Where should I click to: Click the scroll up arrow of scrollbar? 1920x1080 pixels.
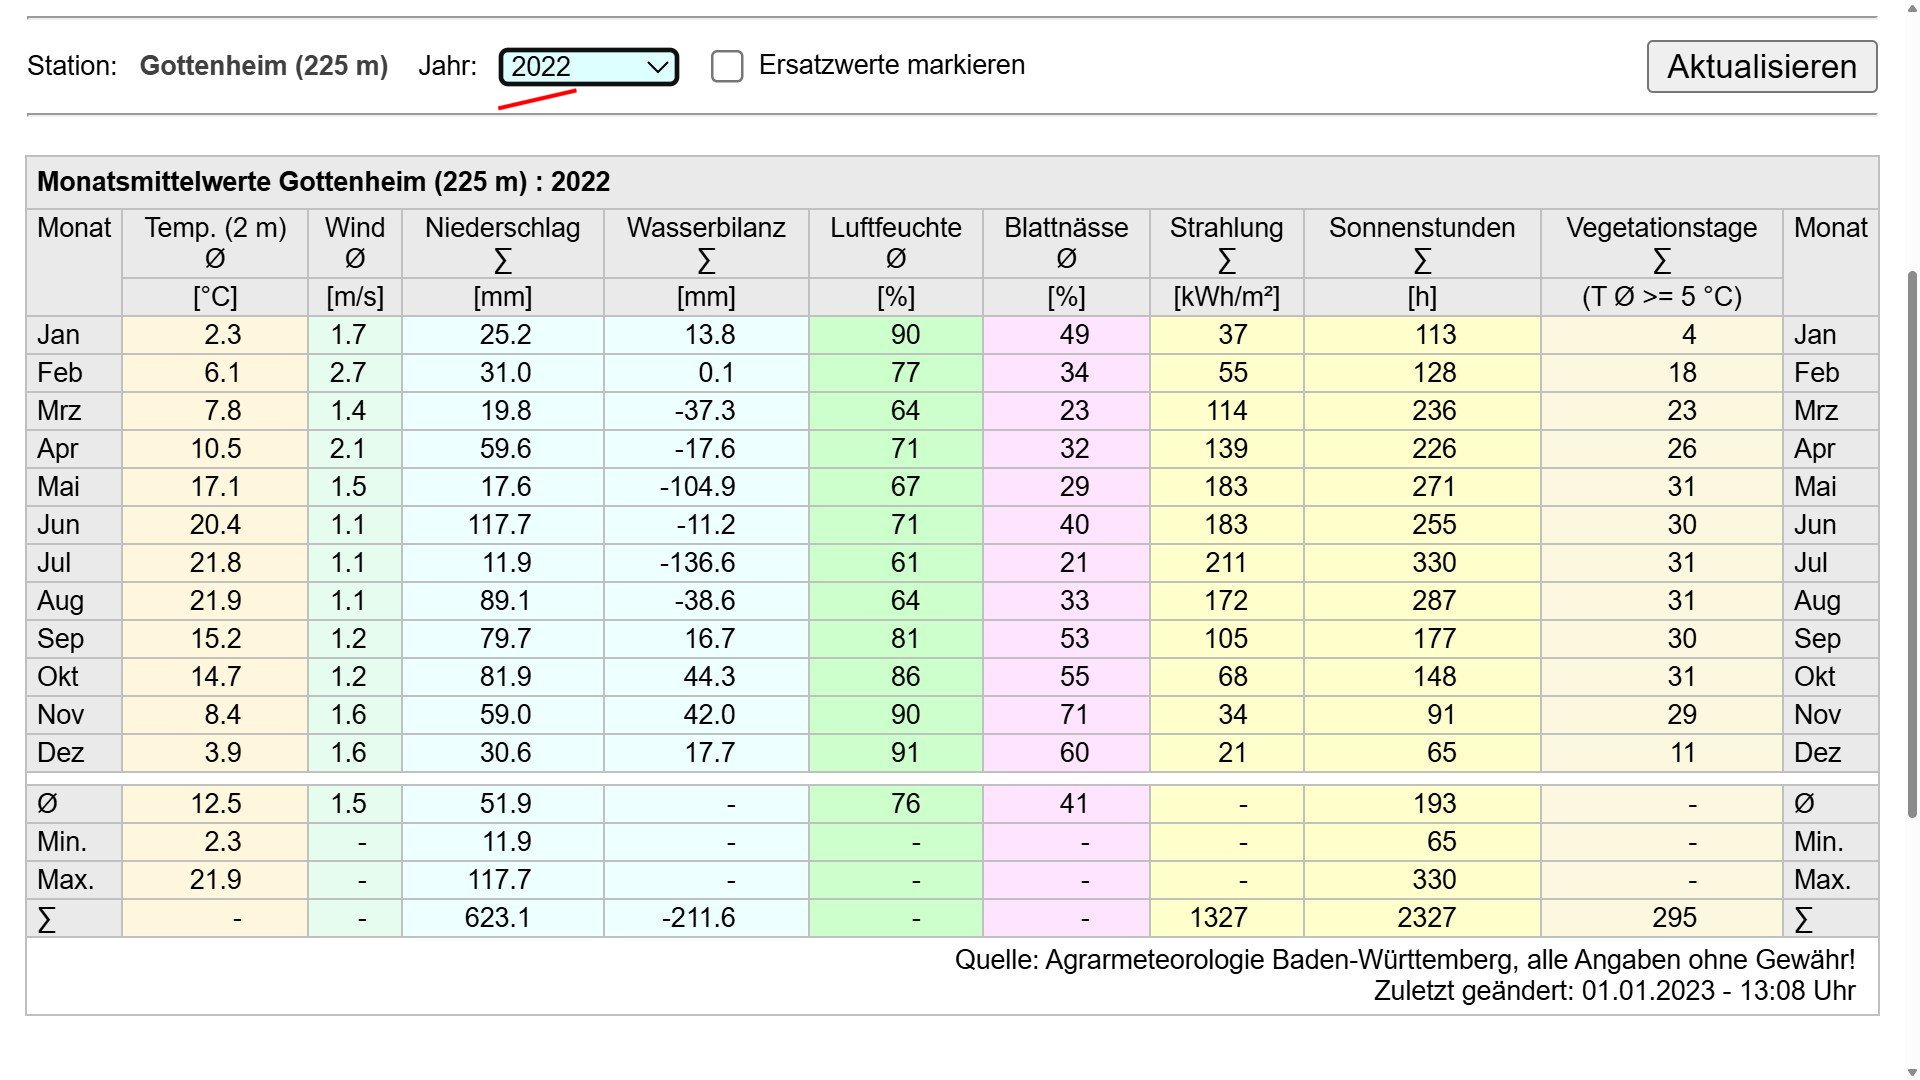(x=1910, y=8)
